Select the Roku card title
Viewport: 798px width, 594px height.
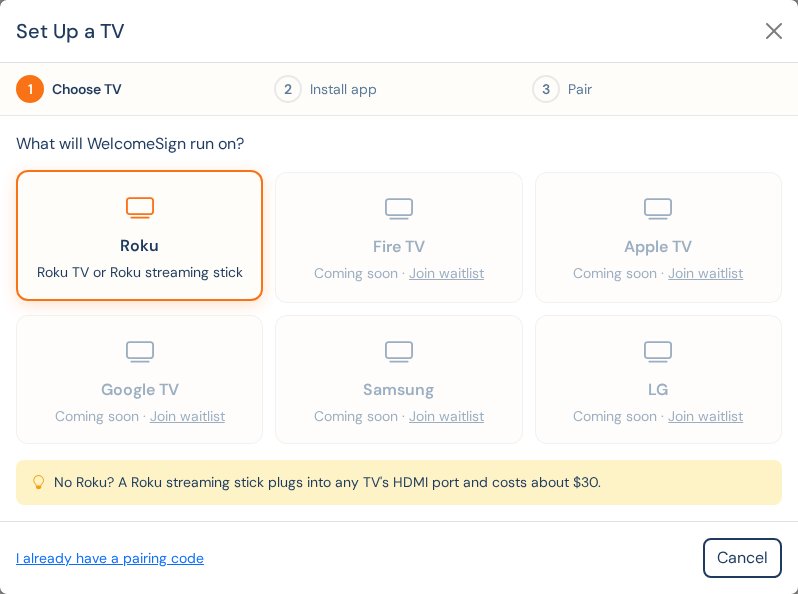coord(139,245)
